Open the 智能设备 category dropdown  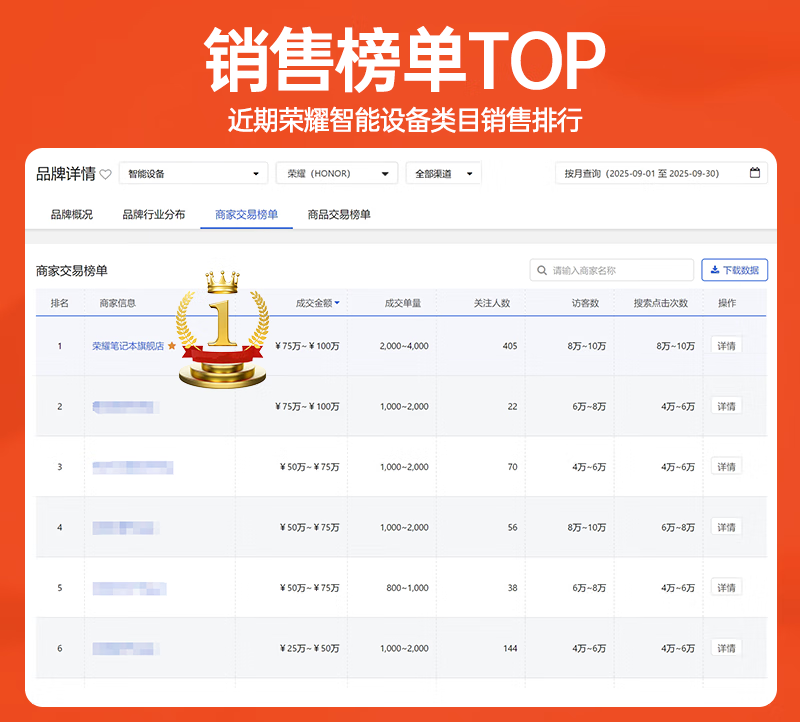pyautogui.click(x=193, y=173)
